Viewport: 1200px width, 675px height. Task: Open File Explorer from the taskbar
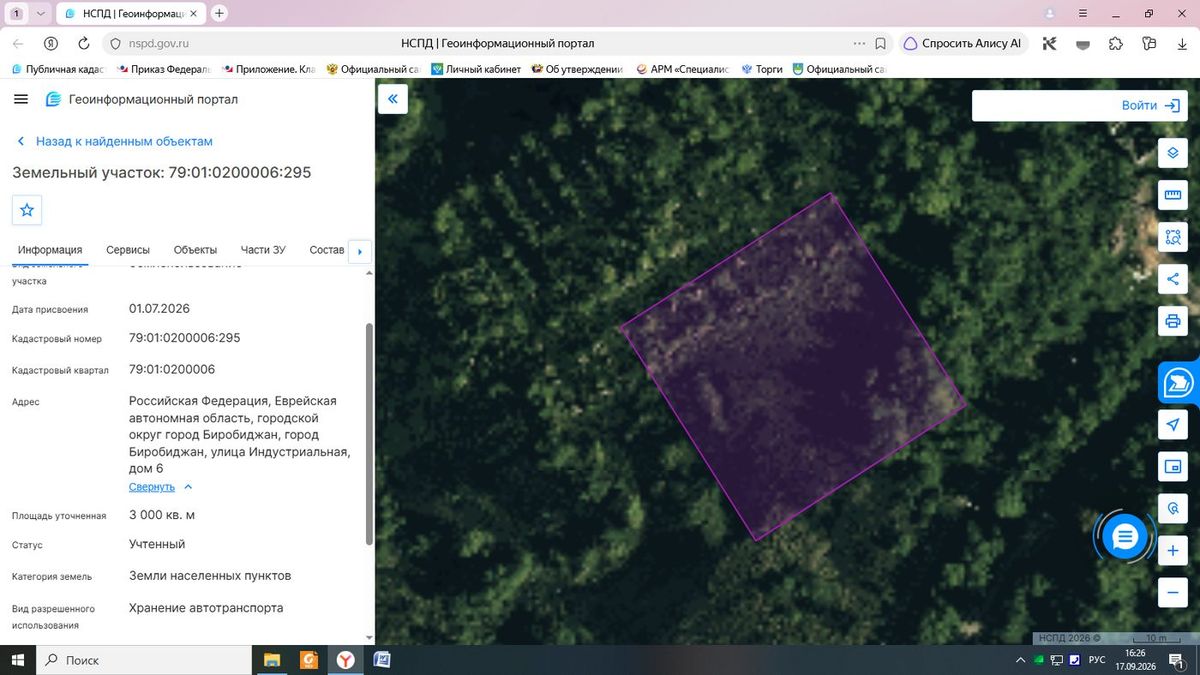coord(271,660)
